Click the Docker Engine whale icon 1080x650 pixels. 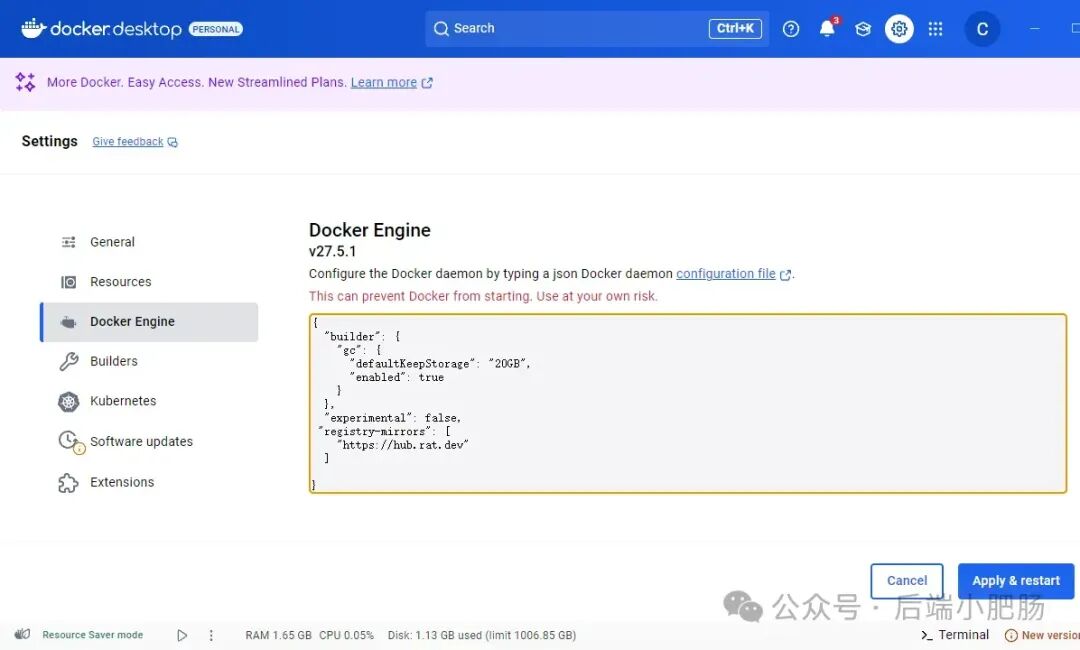click(x=68, y=322)
